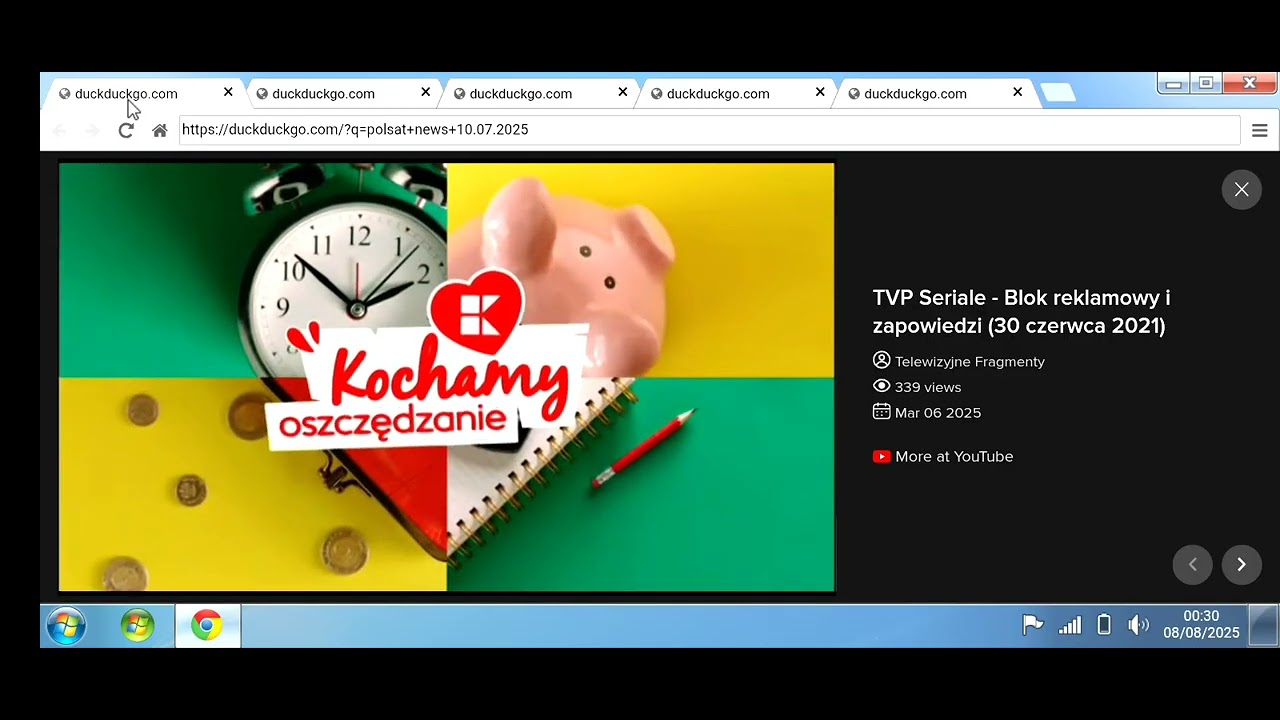Close the fifth duckduckgo.com tab

(1017, 92)
